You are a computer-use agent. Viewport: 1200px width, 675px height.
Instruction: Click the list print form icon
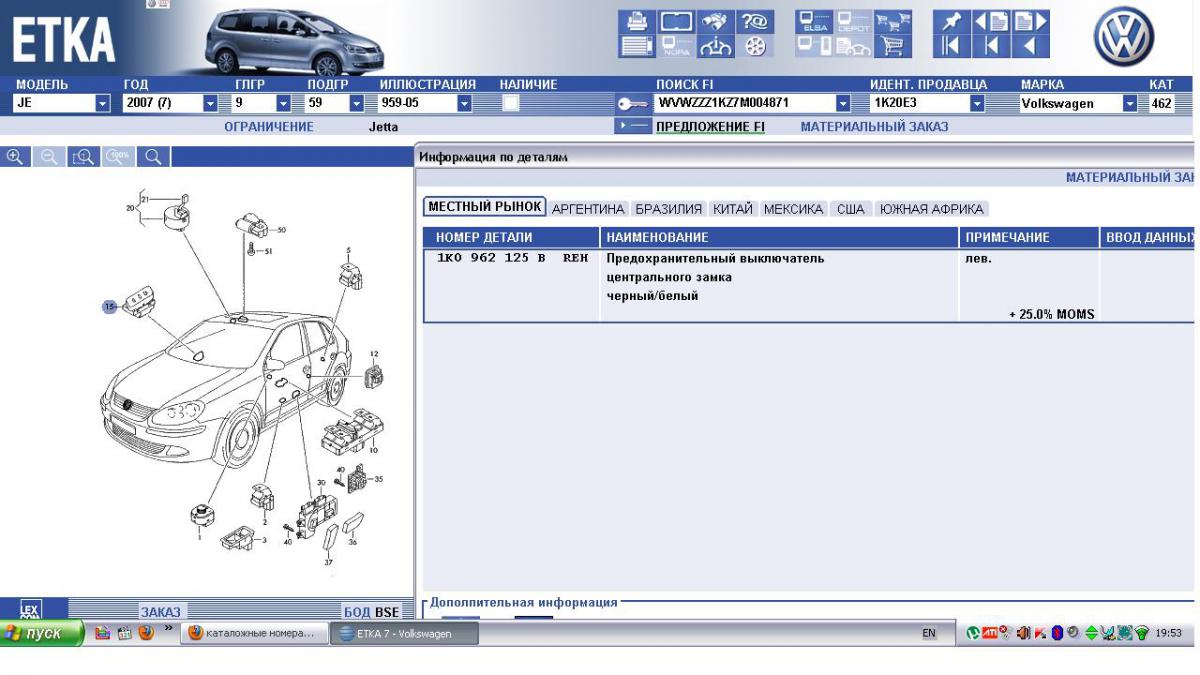click(636, 47)
